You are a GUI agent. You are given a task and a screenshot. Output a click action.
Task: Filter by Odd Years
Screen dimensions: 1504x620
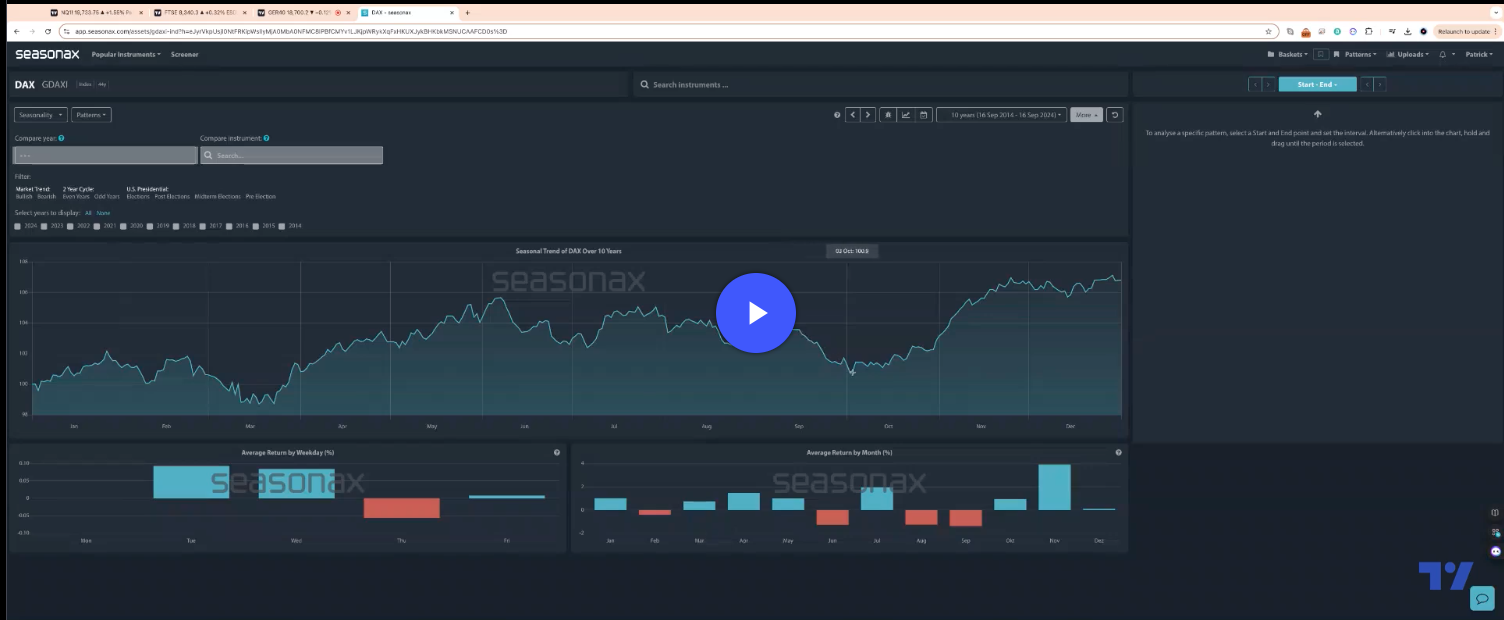(107, 196)
